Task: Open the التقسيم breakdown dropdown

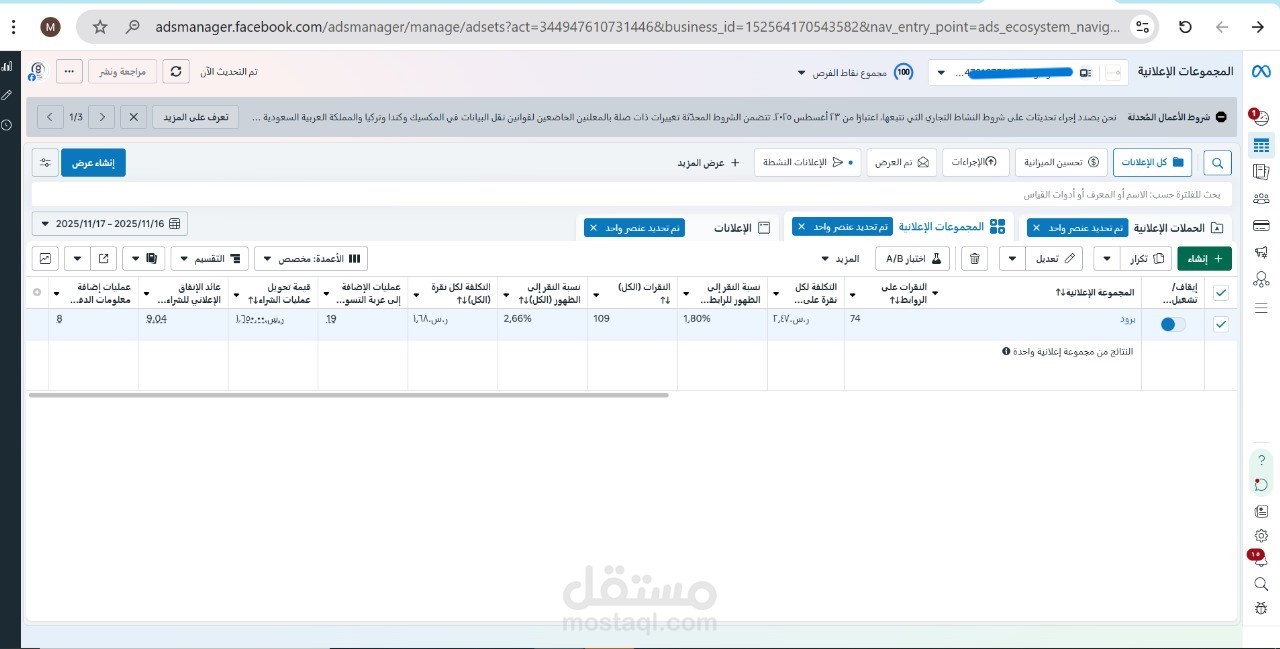Action: [209, 258]
